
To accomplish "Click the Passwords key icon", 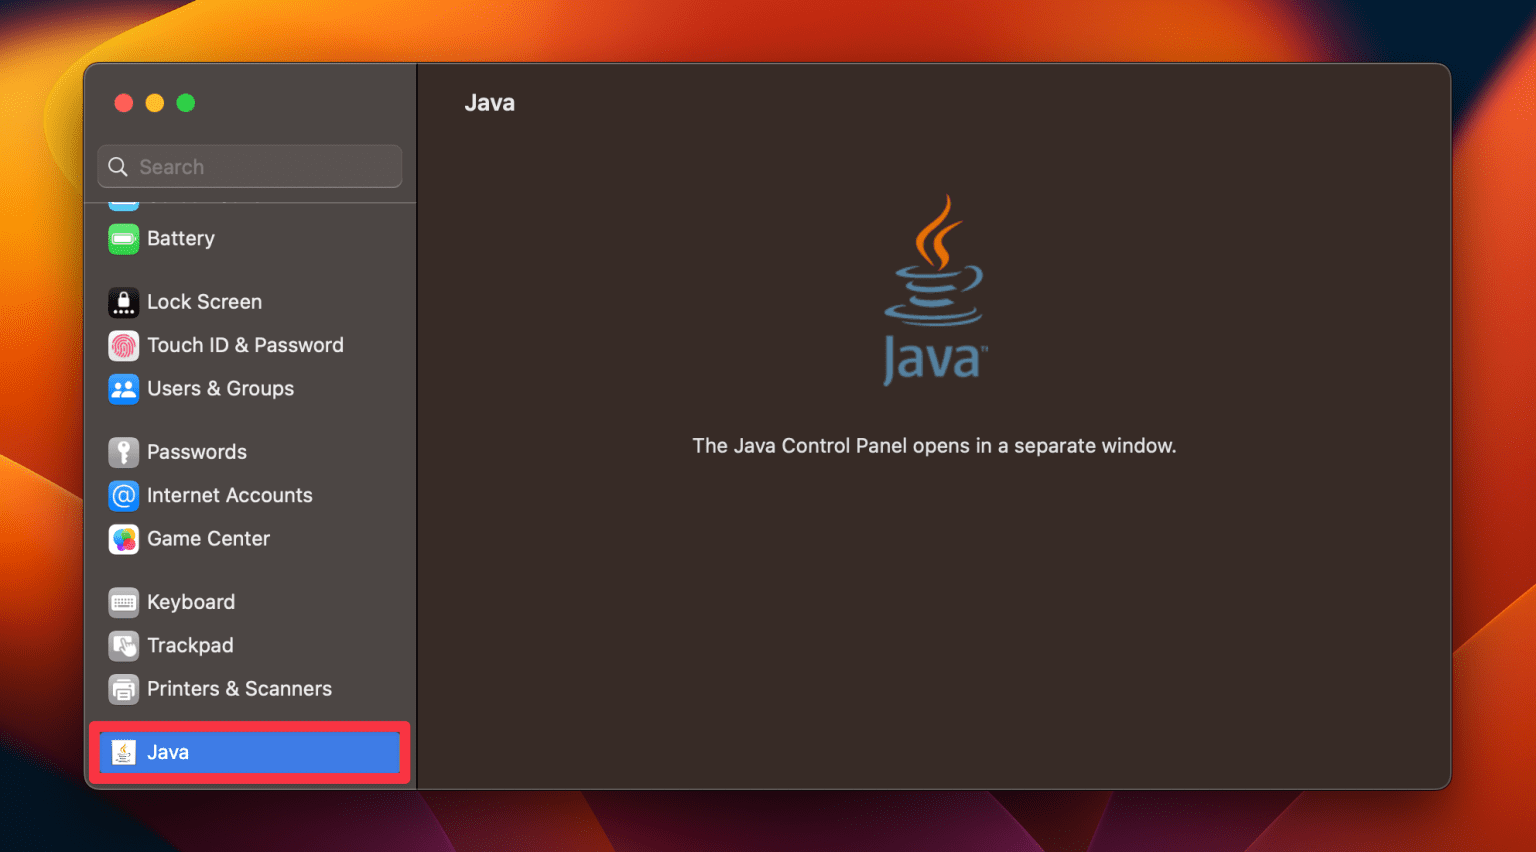I will click(122, 452).
